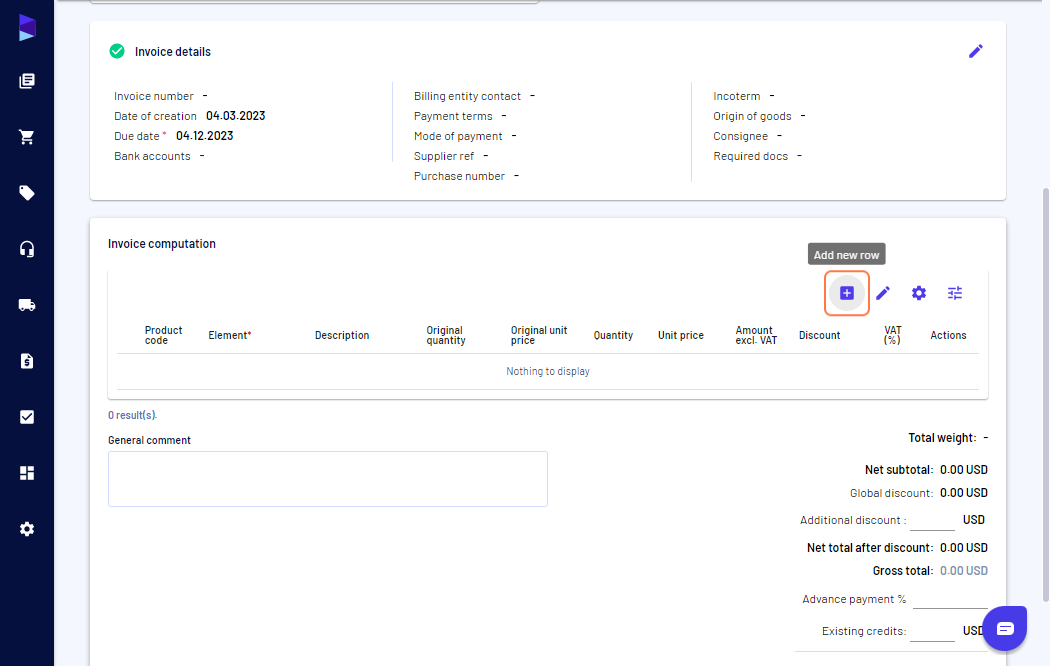Click the Add new row plus icon
The image size is (1050, 666).
click(x=847, y=293)
